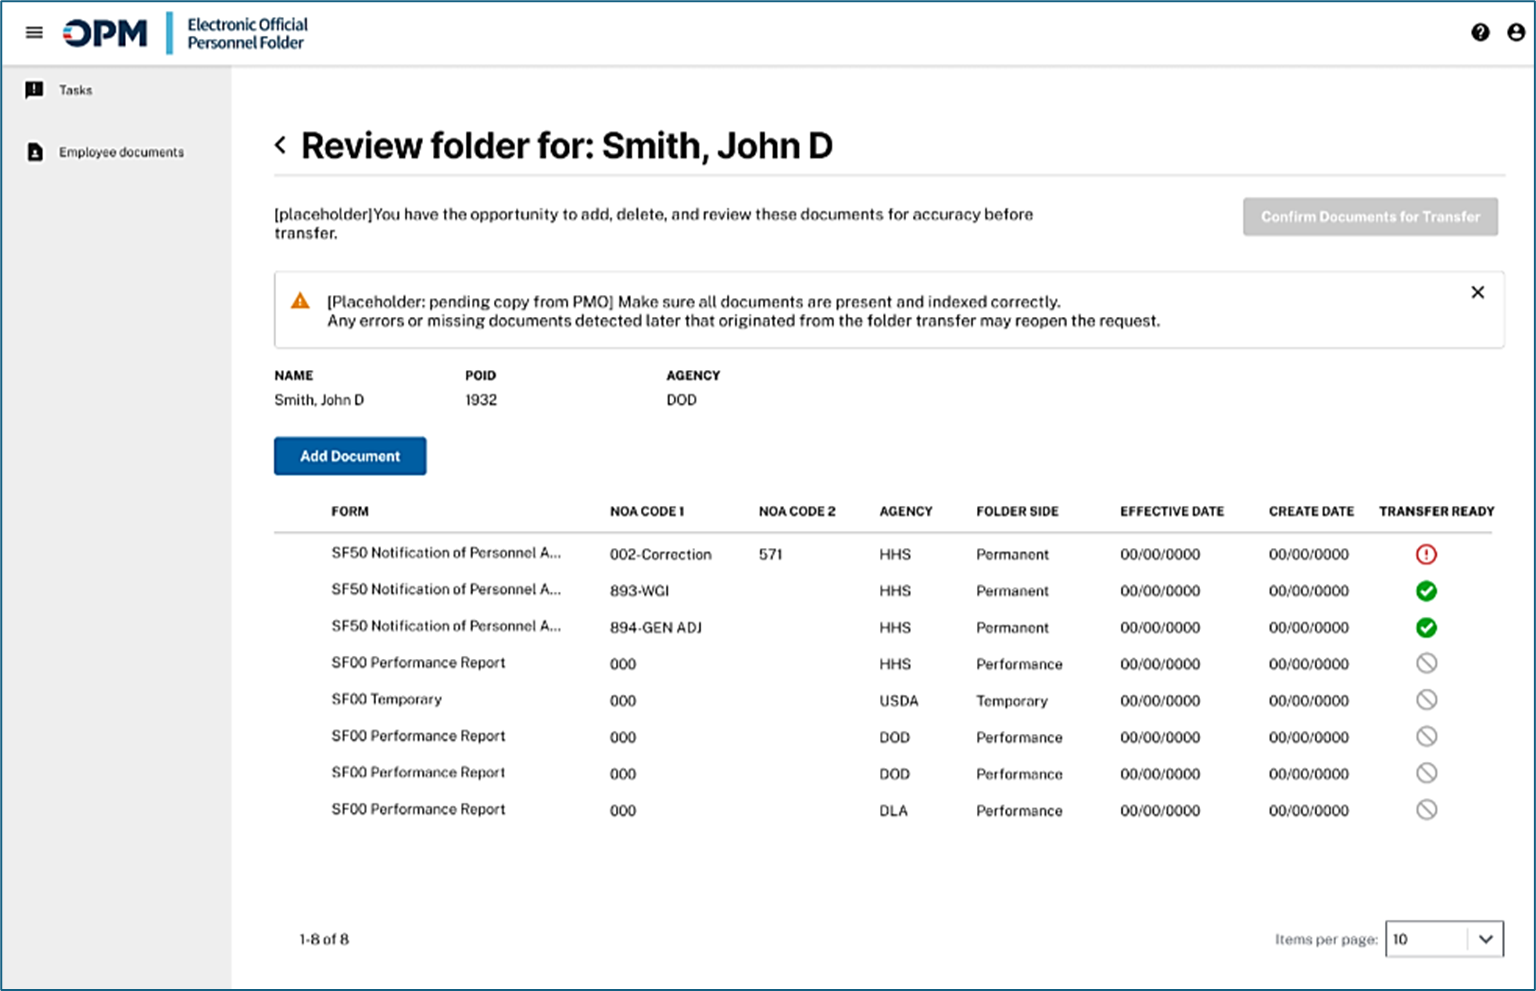Click the OPM logo

coord(105,33)
